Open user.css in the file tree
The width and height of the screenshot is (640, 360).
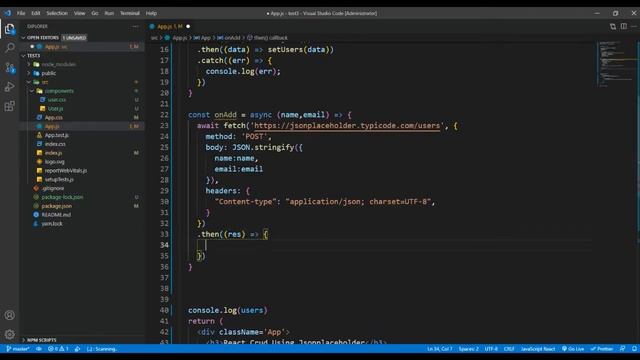pyautogui.click(x=57, y=100)
